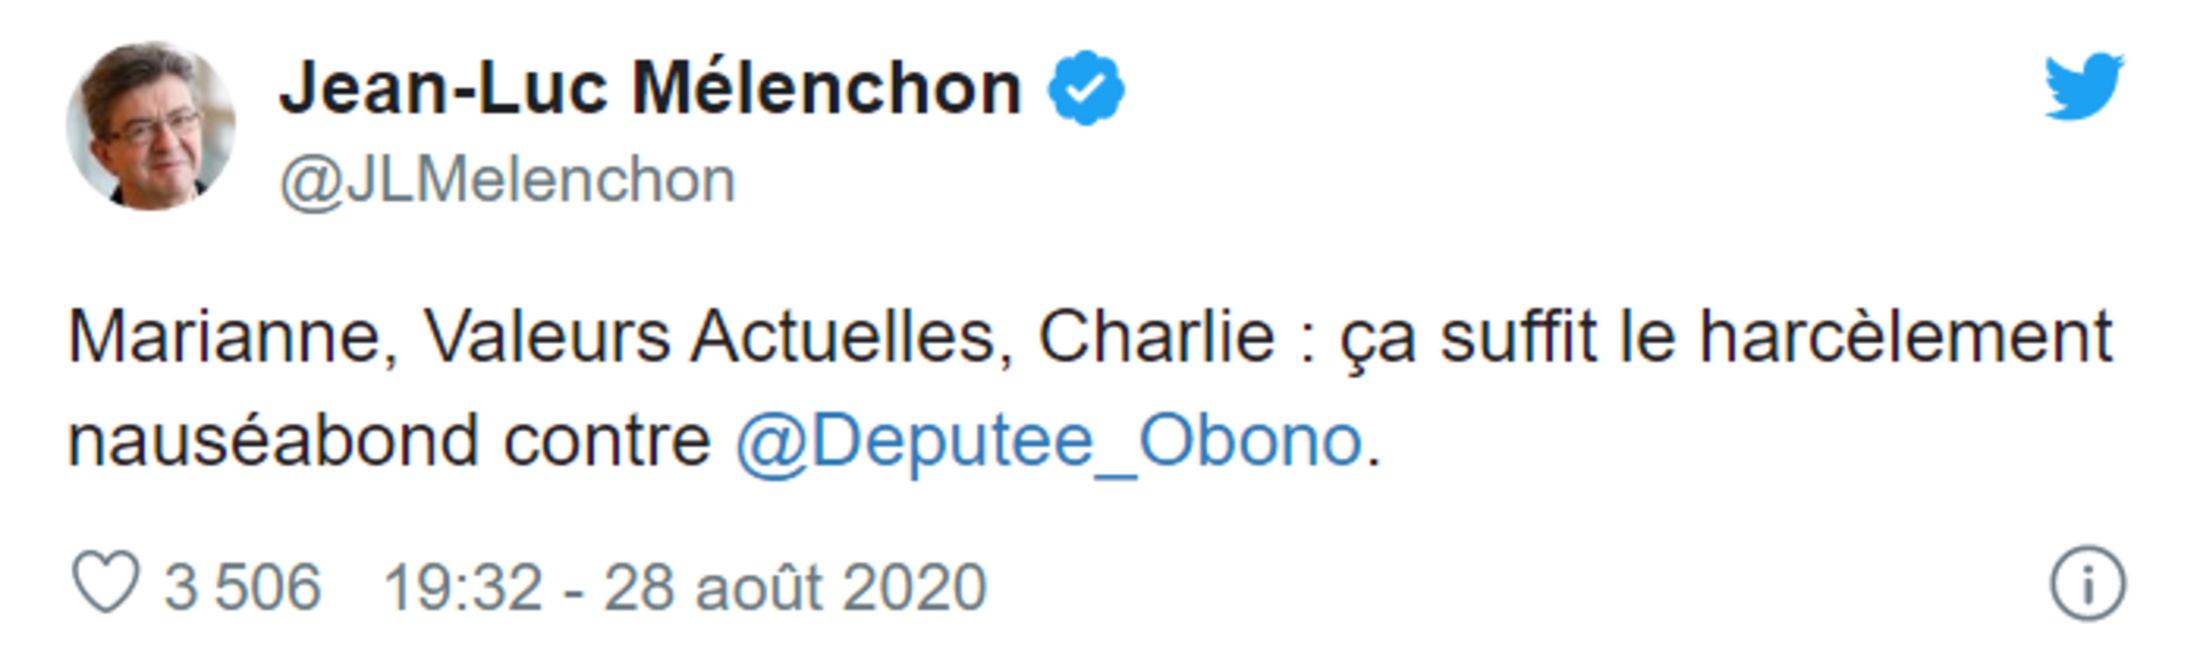2200x654 pixels.
Task: Open the @Deputee_Obono mention link
Action: 1049,442
